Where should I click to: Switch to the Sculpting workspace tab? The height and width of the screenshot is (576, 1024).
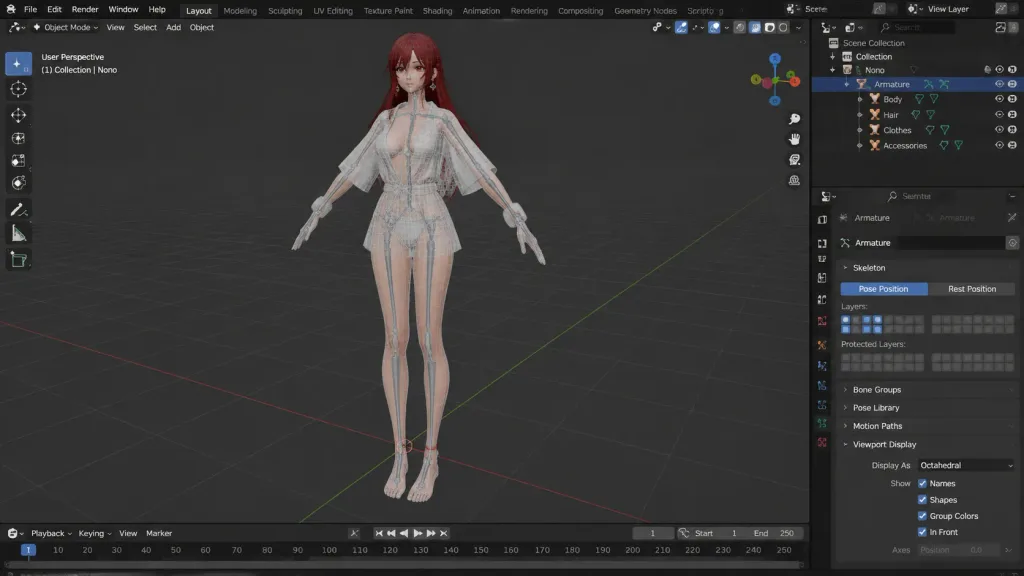(285, 10)
